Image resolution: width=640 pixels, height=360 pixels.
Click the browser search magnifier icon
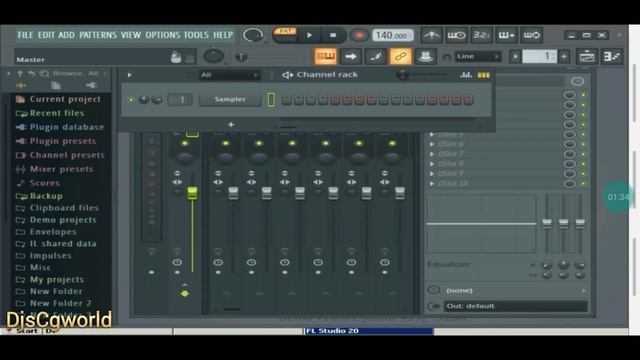tap(44, 73)
